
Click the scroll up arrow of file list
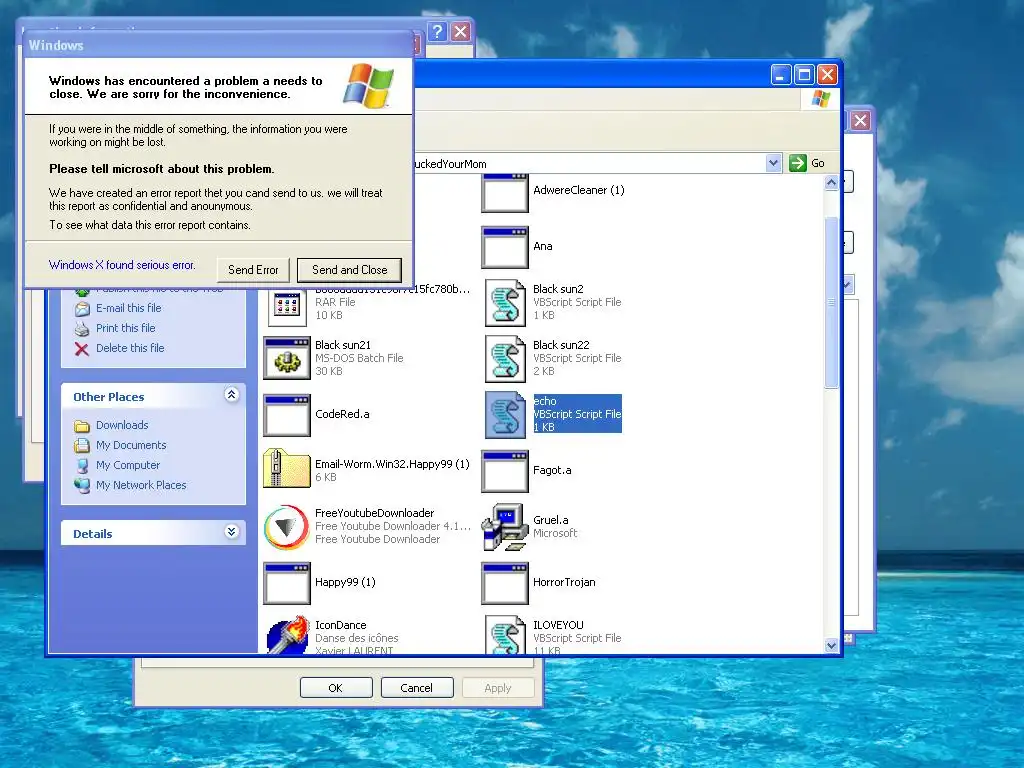point(831,183)
